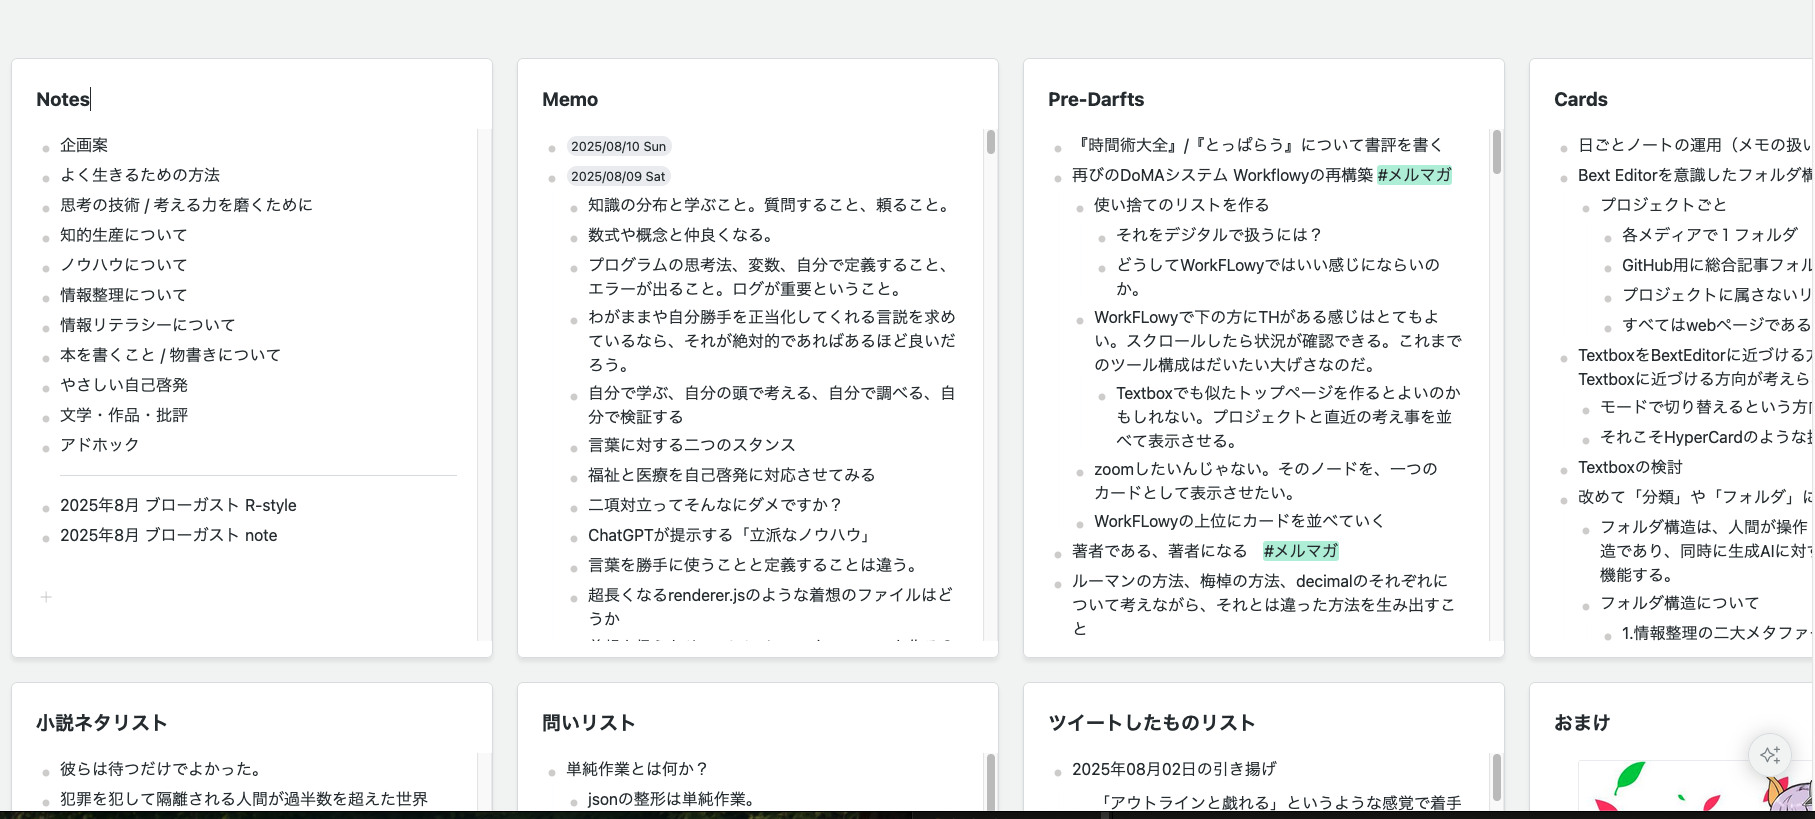Click the bullet beside 使い捨てのリストを作る
This screenshot has width=1815, height=819.
[x=1080, y=208]
